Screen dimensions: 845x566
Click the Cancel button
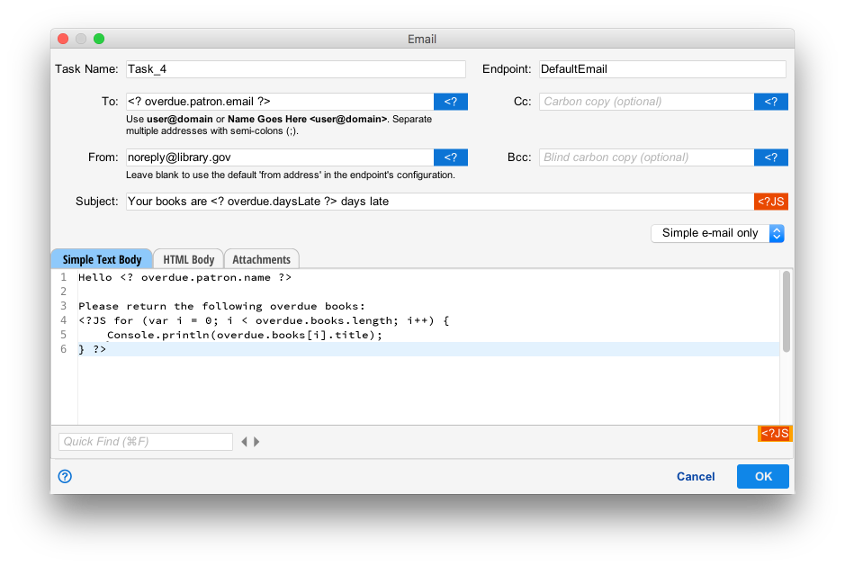click(x=695, y=477)
